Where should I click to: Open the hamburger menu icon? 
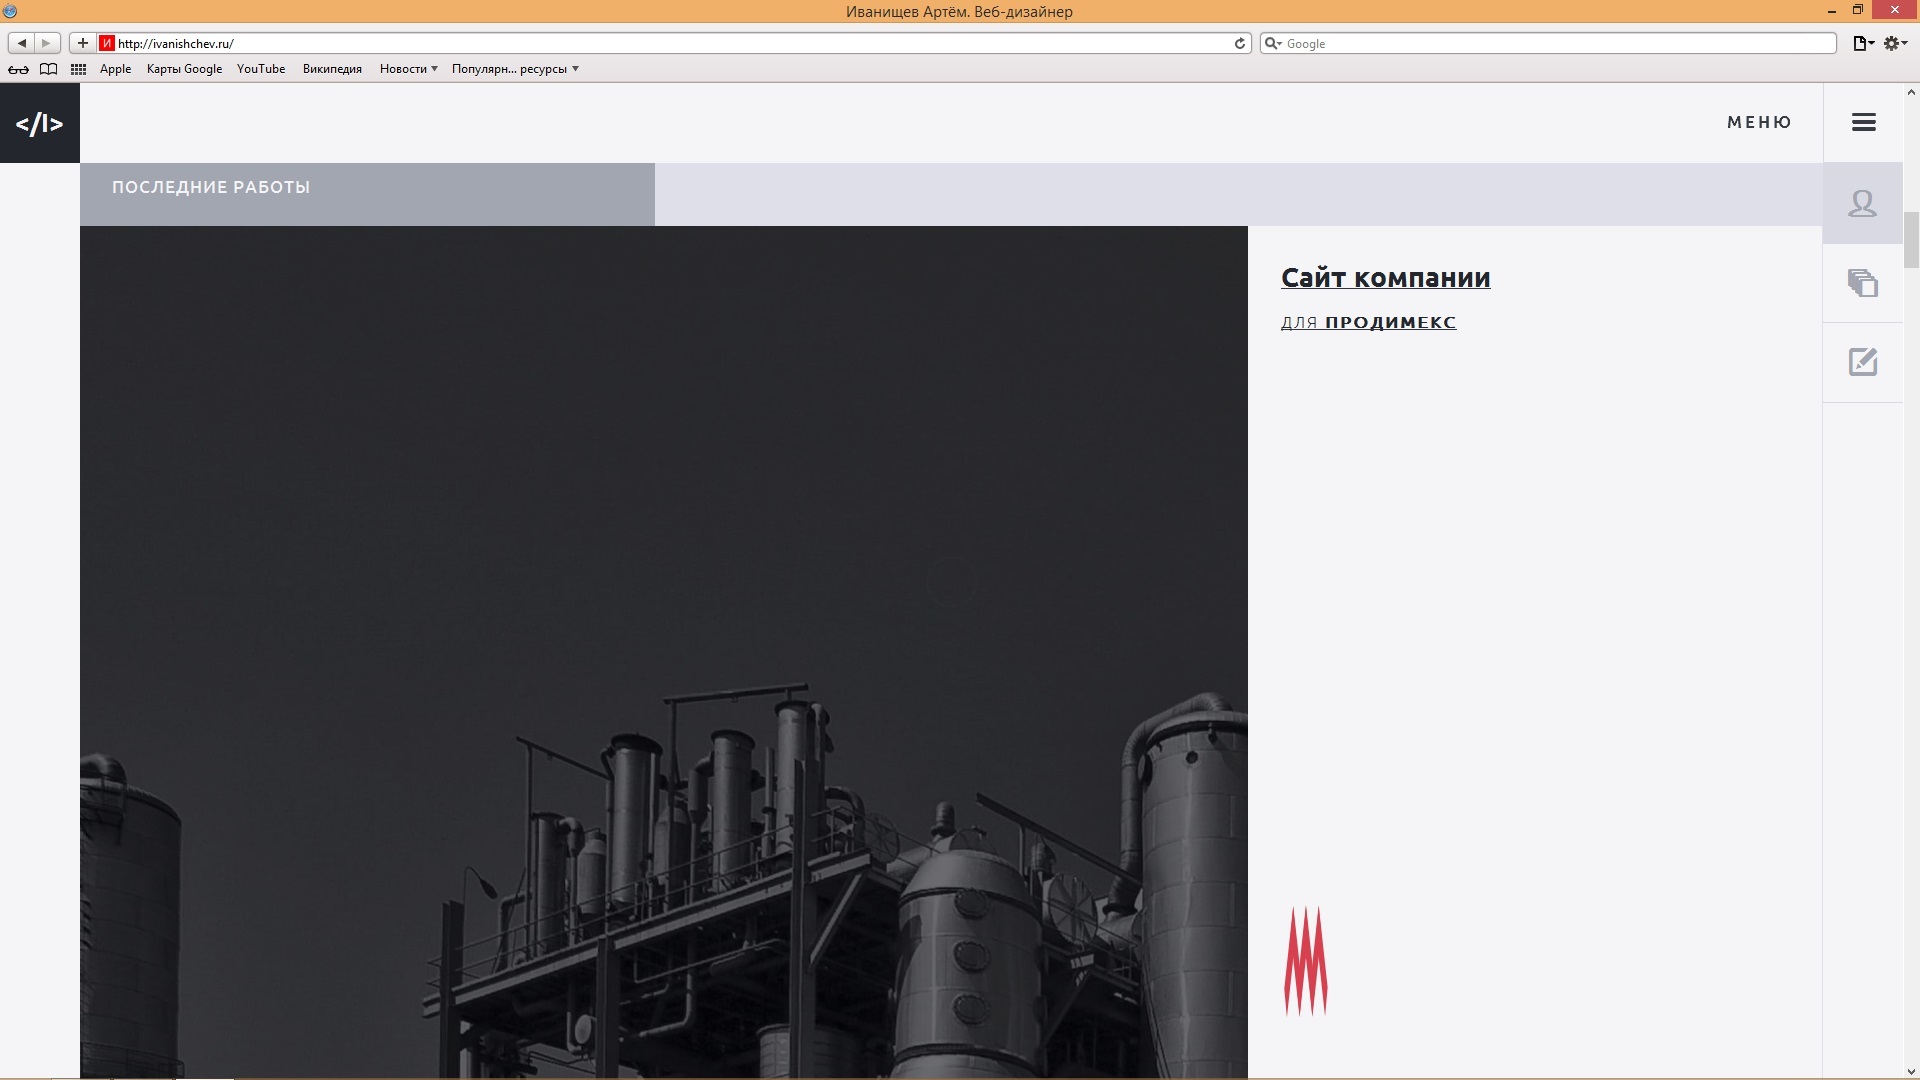click(x=1863, y=122)
